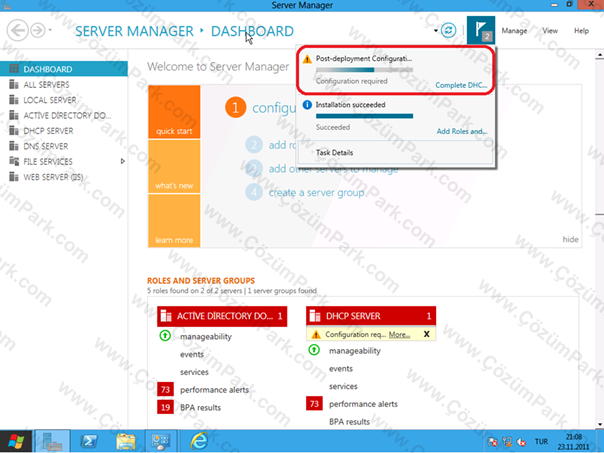604x453 pixels.
Task: Click Active Directory manageability green icon
Action: pos(165,336)
